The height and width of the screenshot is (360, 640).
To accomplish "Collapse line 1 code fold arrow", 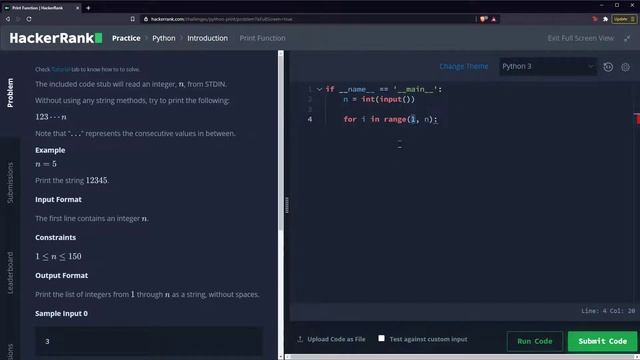I will coord(320,89).
